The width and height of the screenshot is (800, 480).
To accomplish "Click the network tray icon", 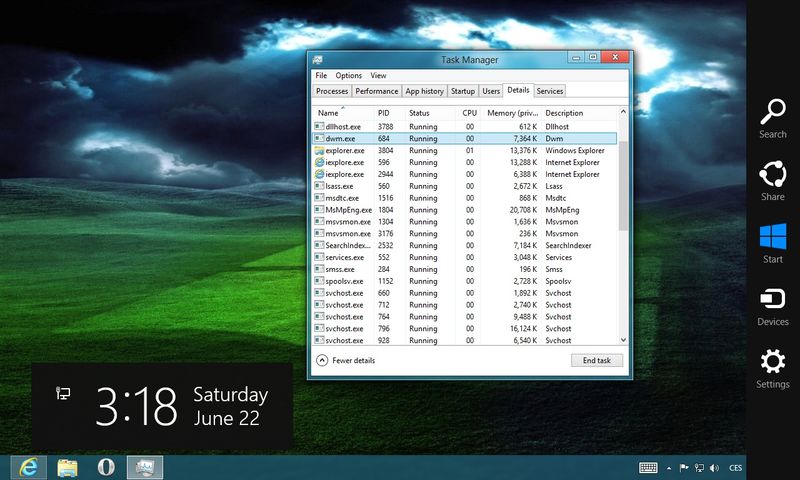I will [699, 468].
